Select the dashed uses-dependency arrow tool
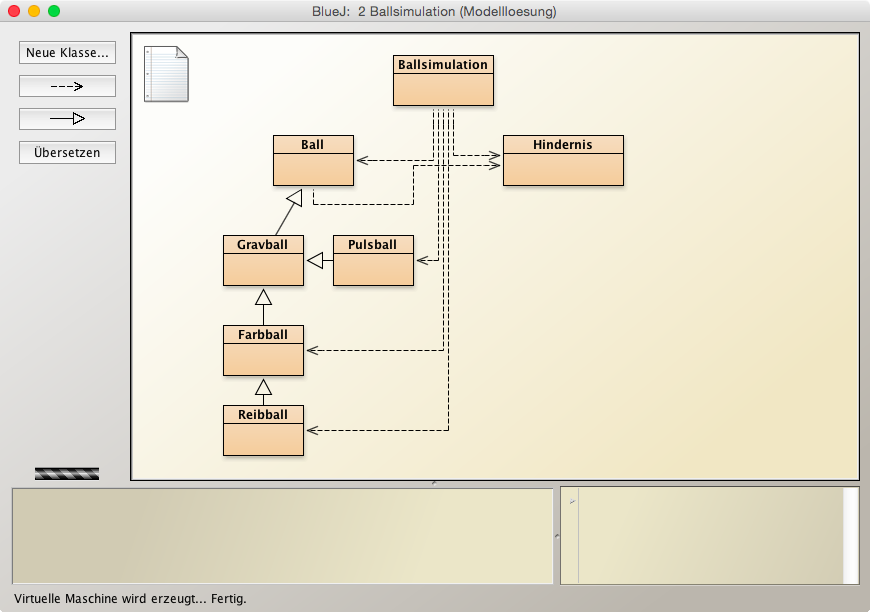 [x=67, y=86]
